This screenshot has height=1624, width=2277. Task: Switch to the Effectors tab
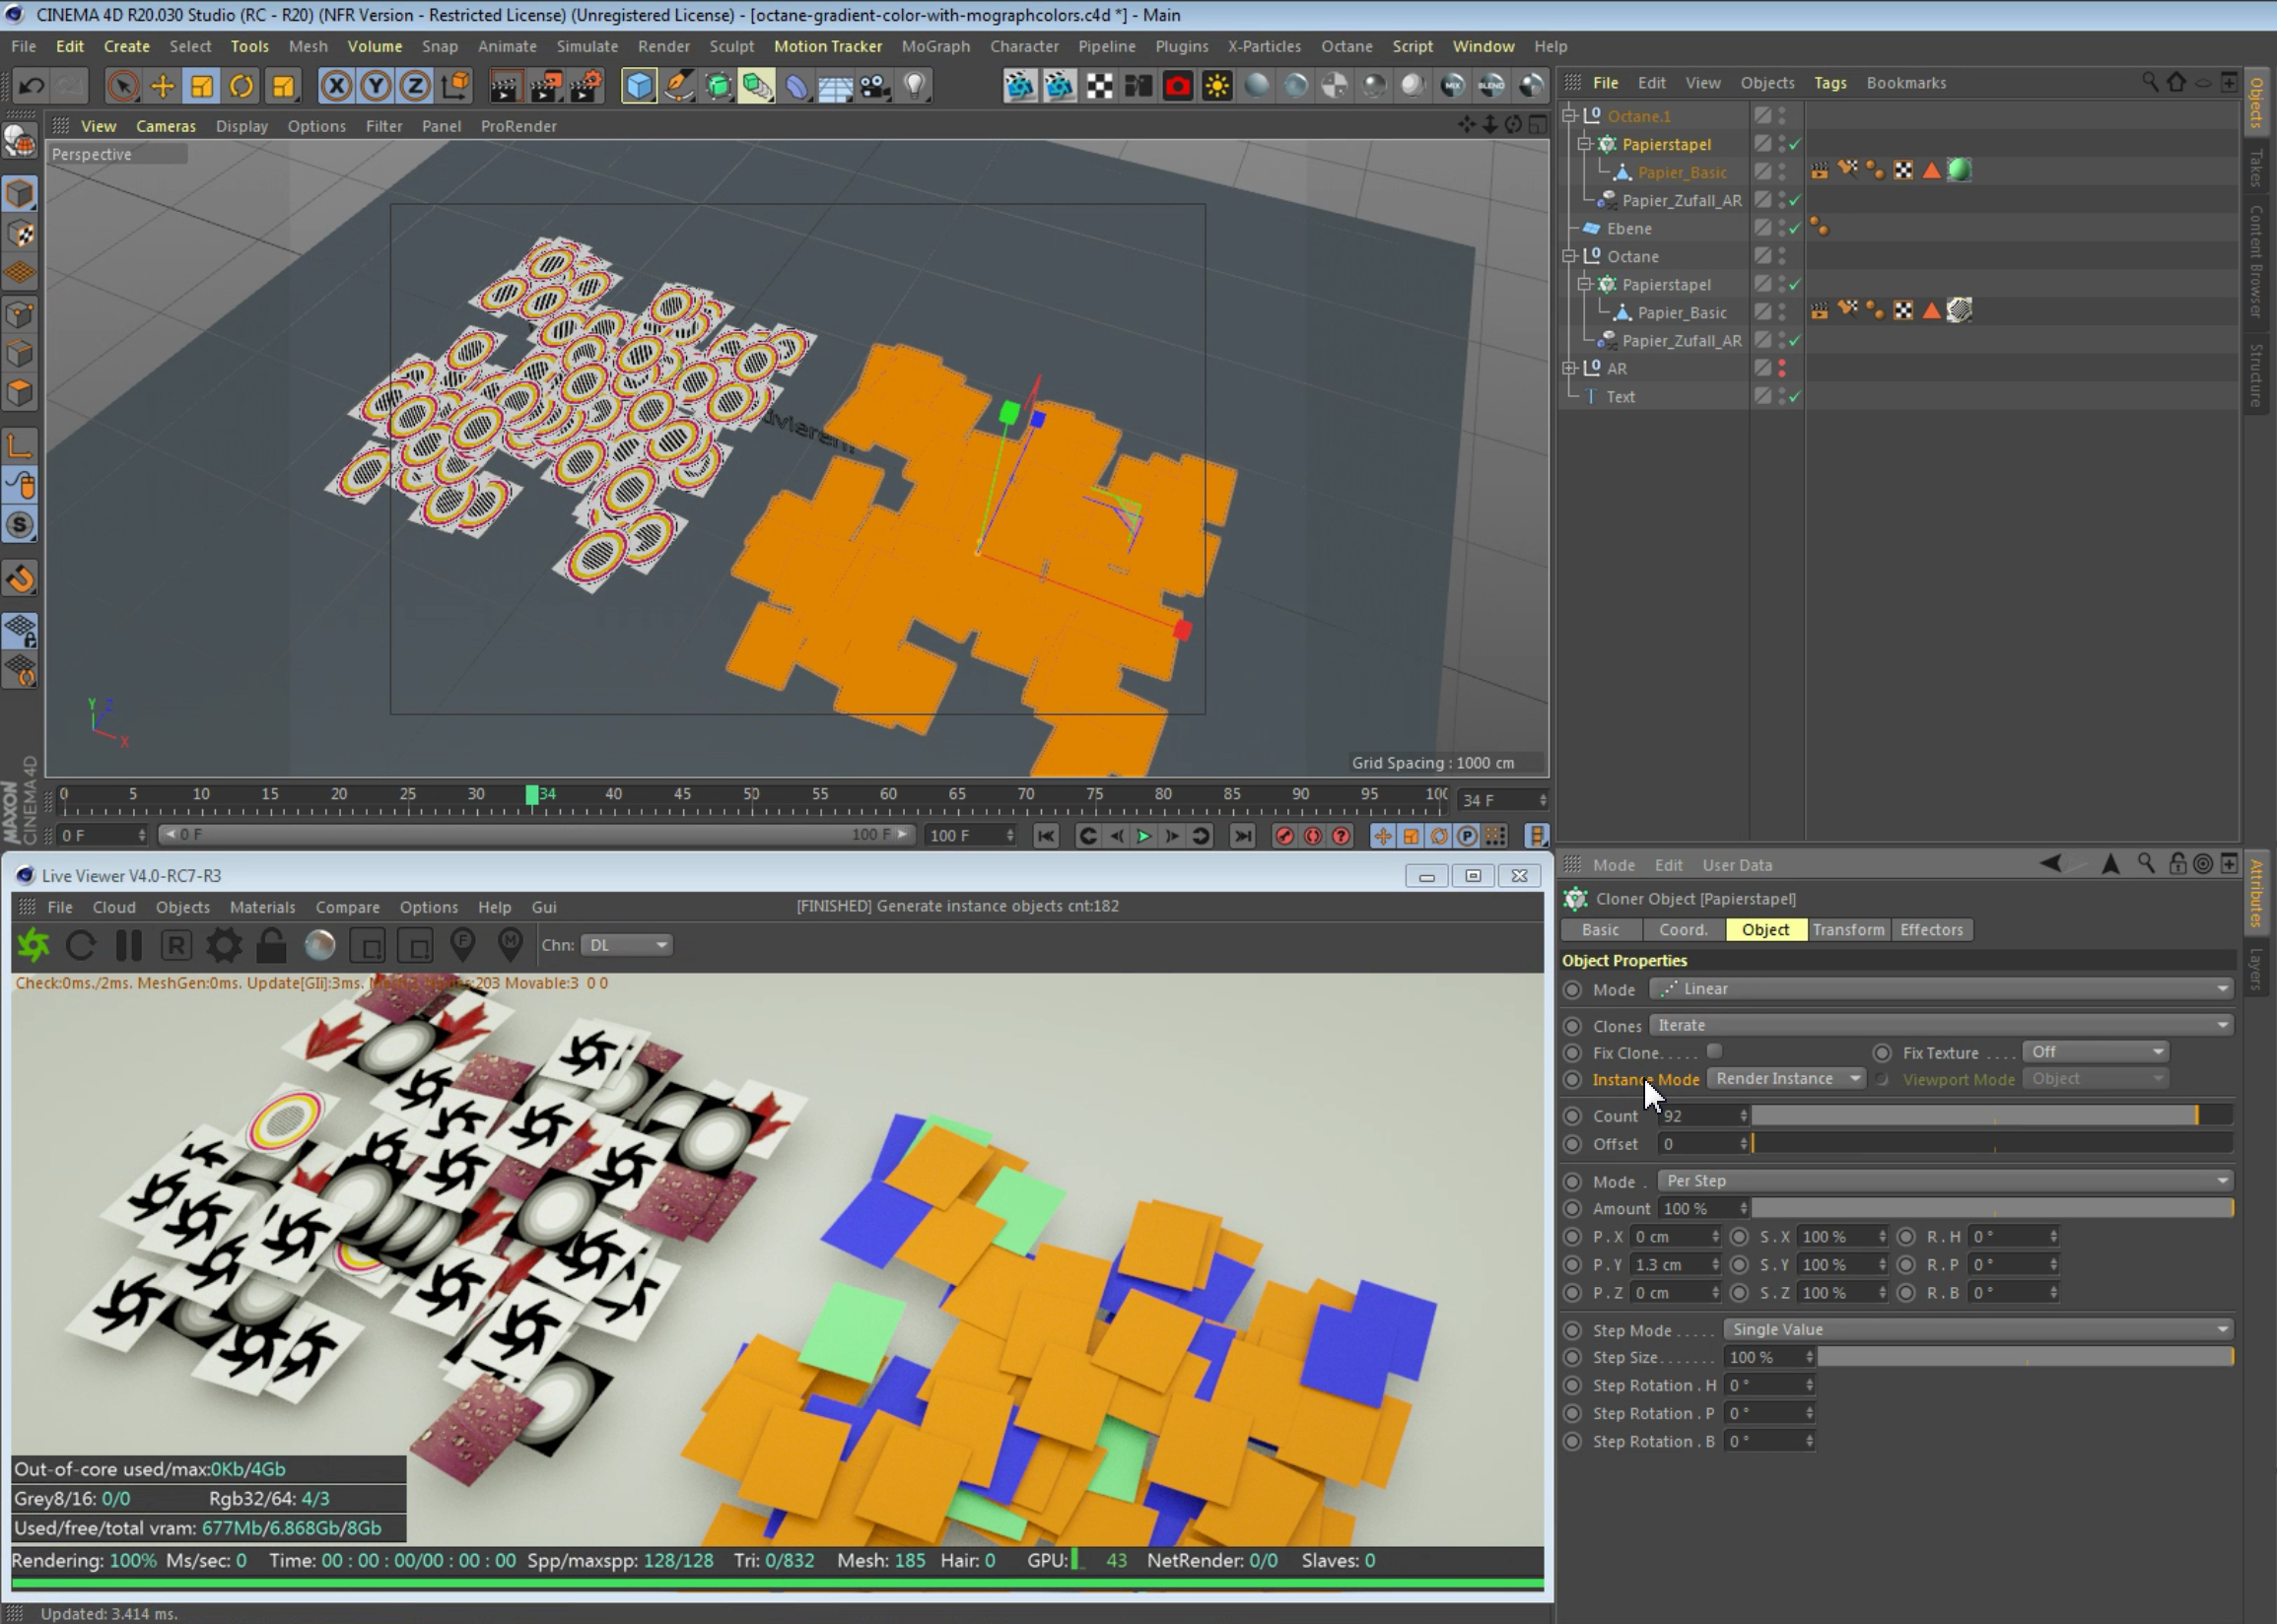[1930, 929]
